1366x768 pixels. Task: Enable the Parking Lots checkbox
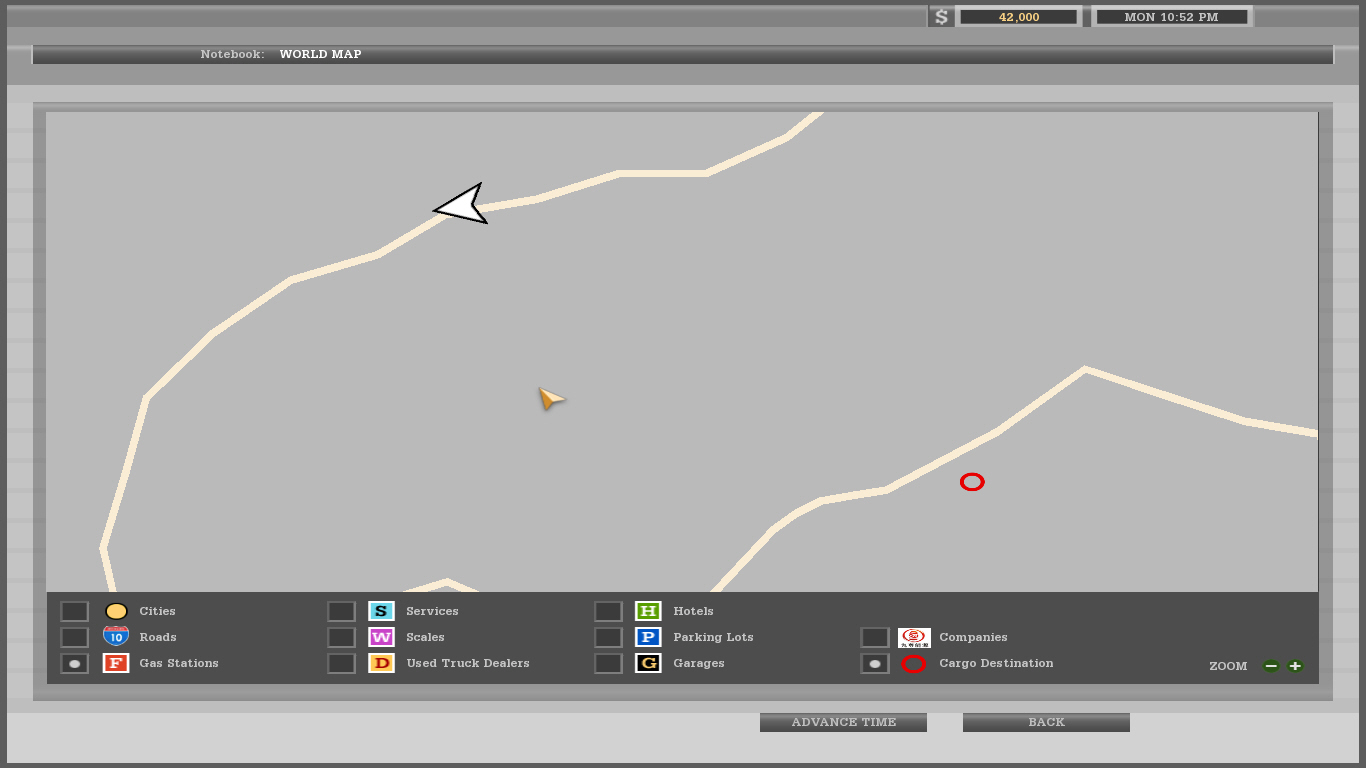pyautogui.click(x=608, y=637)
